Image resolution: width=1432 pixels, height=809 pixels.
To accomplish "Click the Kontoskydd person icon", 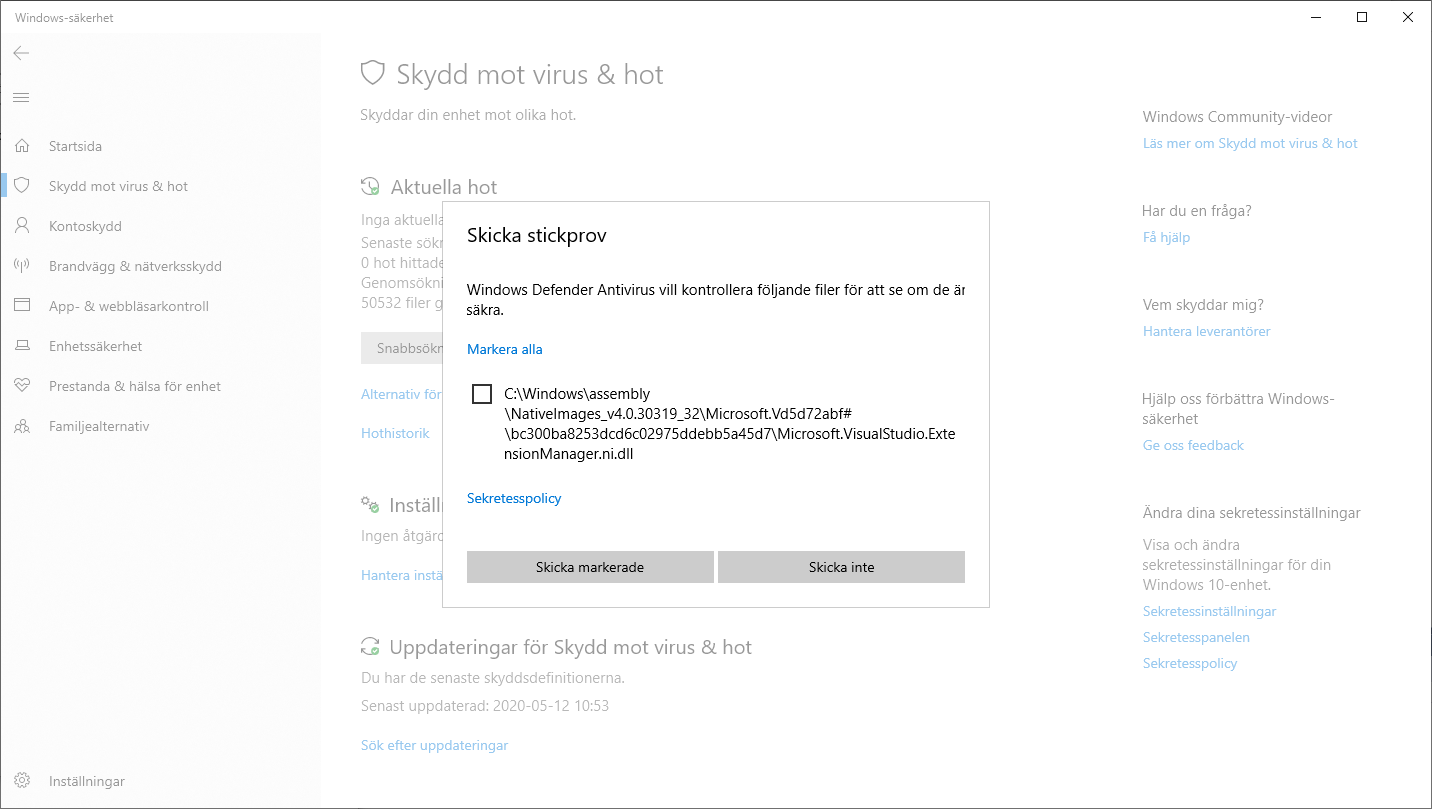I will tap(22, 226).
